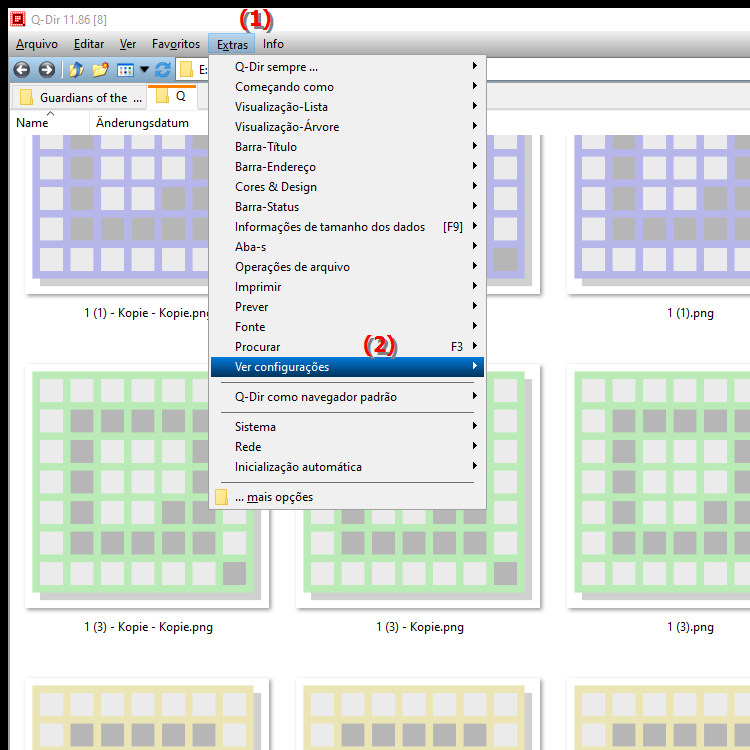This screenshot has height=750, width=750.
Task: Open the Fonte menu entry
Action: [x=347, y=327]
